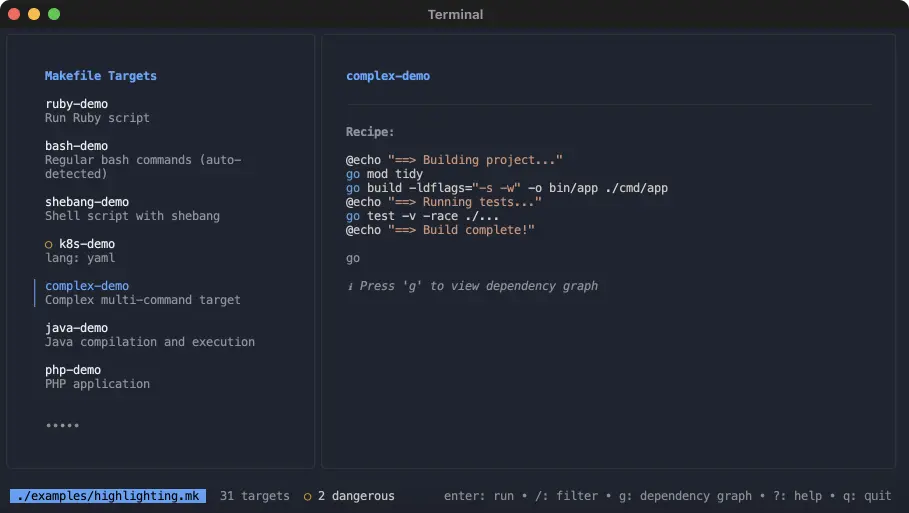Select the bash-demo target
This screenshot has width=909, height=513.
77,145
